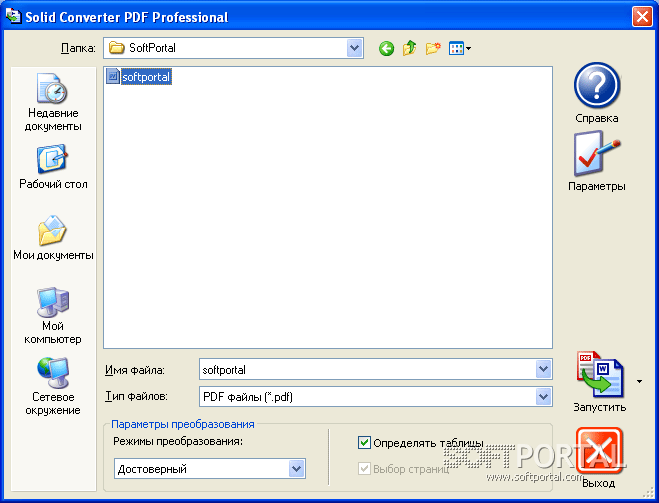Viewport: 659px width, 503px height.
Task: Click the Solid Converter title bar icon
Action: [13, 16]
